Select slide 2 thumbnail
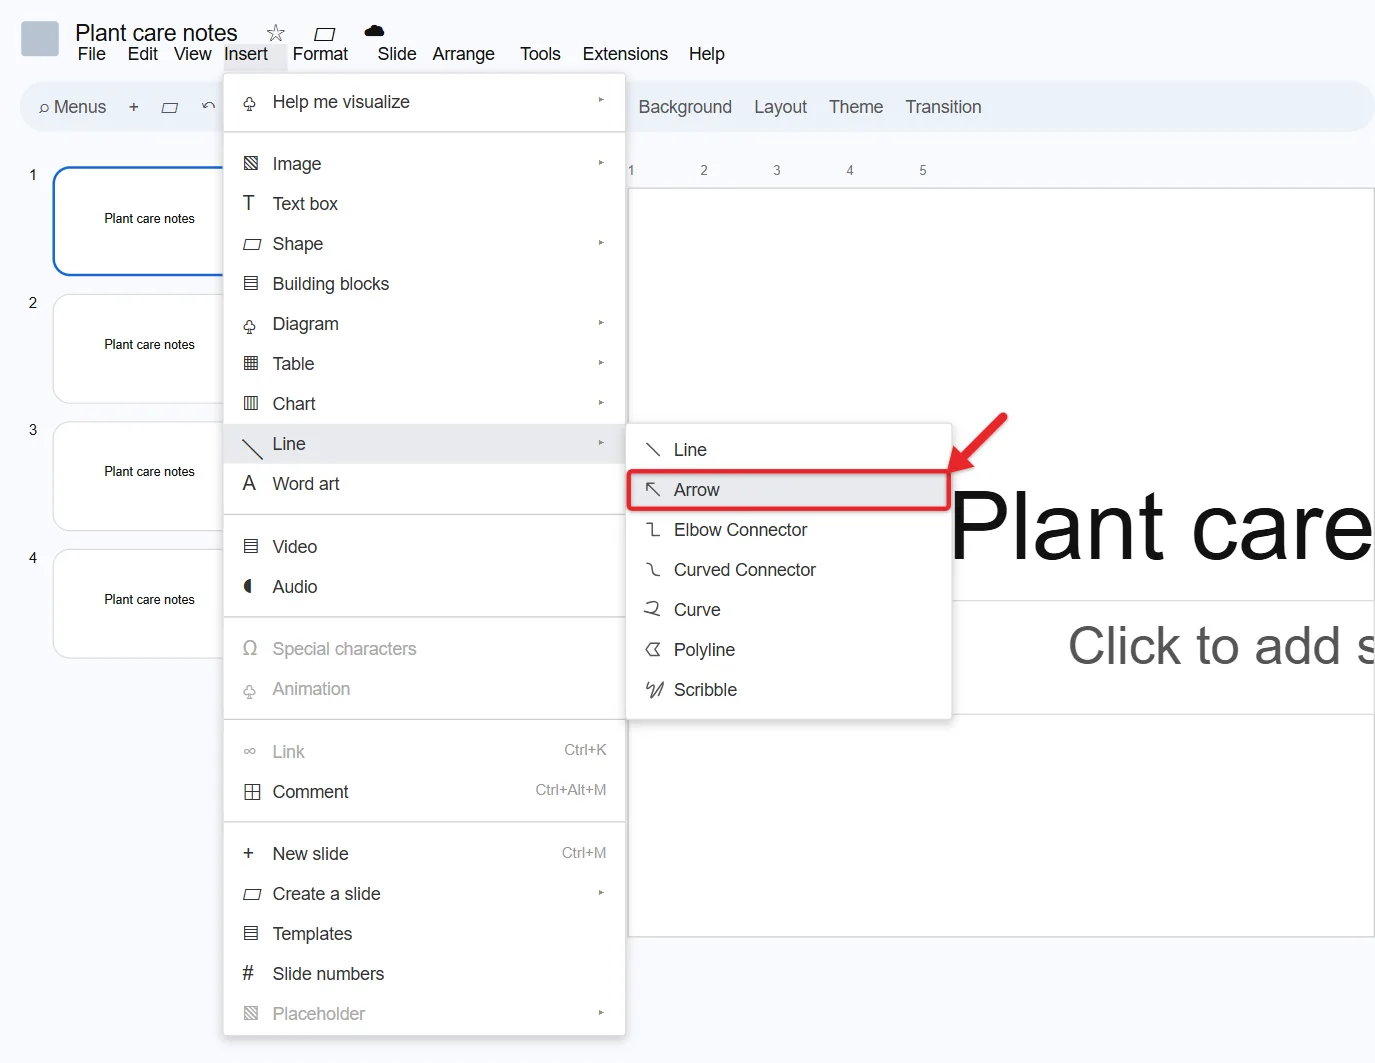The height and width of the screenshot is (1063, 1375). (x=138, y=348)
